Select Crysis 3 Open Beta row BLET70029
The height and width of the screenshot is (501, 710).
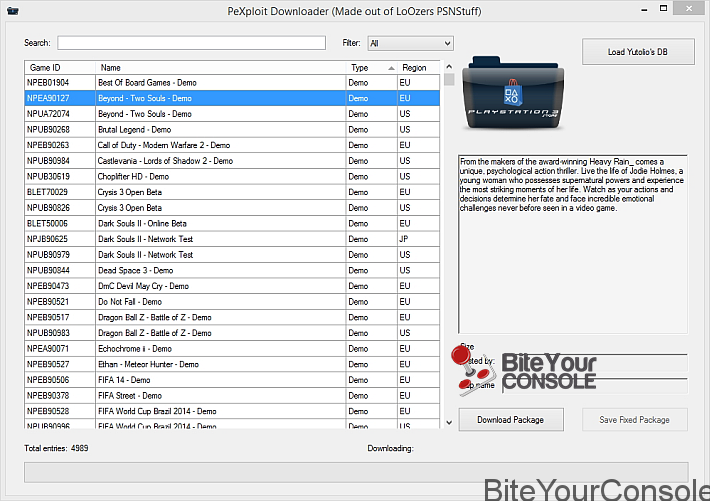[x=232, y=192]
